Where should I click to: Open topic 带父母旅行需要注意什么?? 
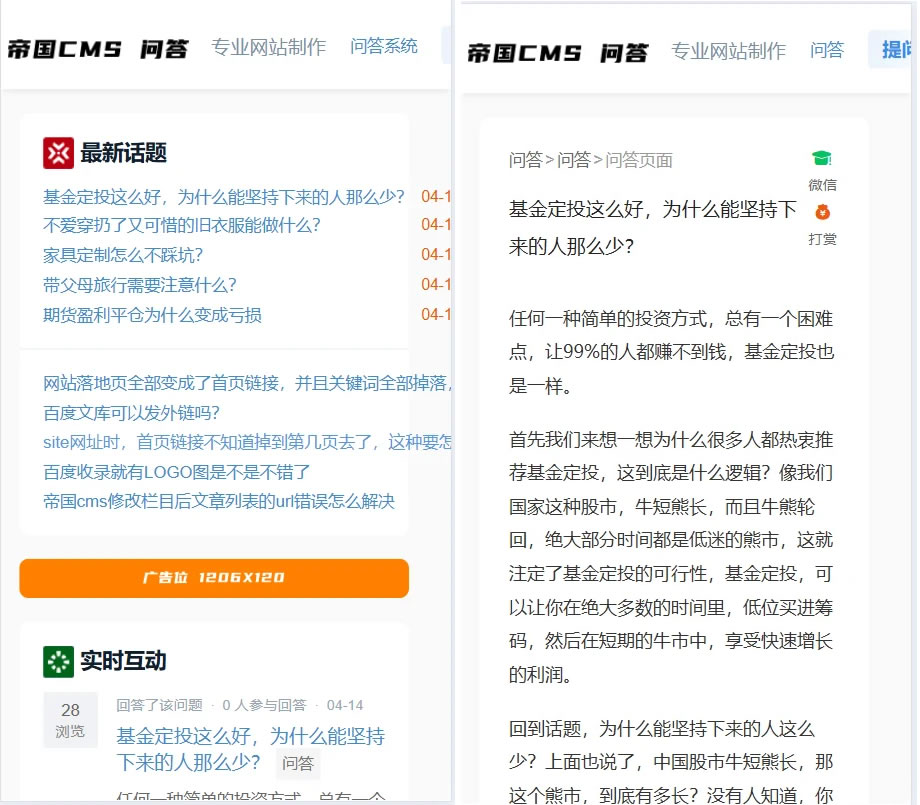point(140,285)
